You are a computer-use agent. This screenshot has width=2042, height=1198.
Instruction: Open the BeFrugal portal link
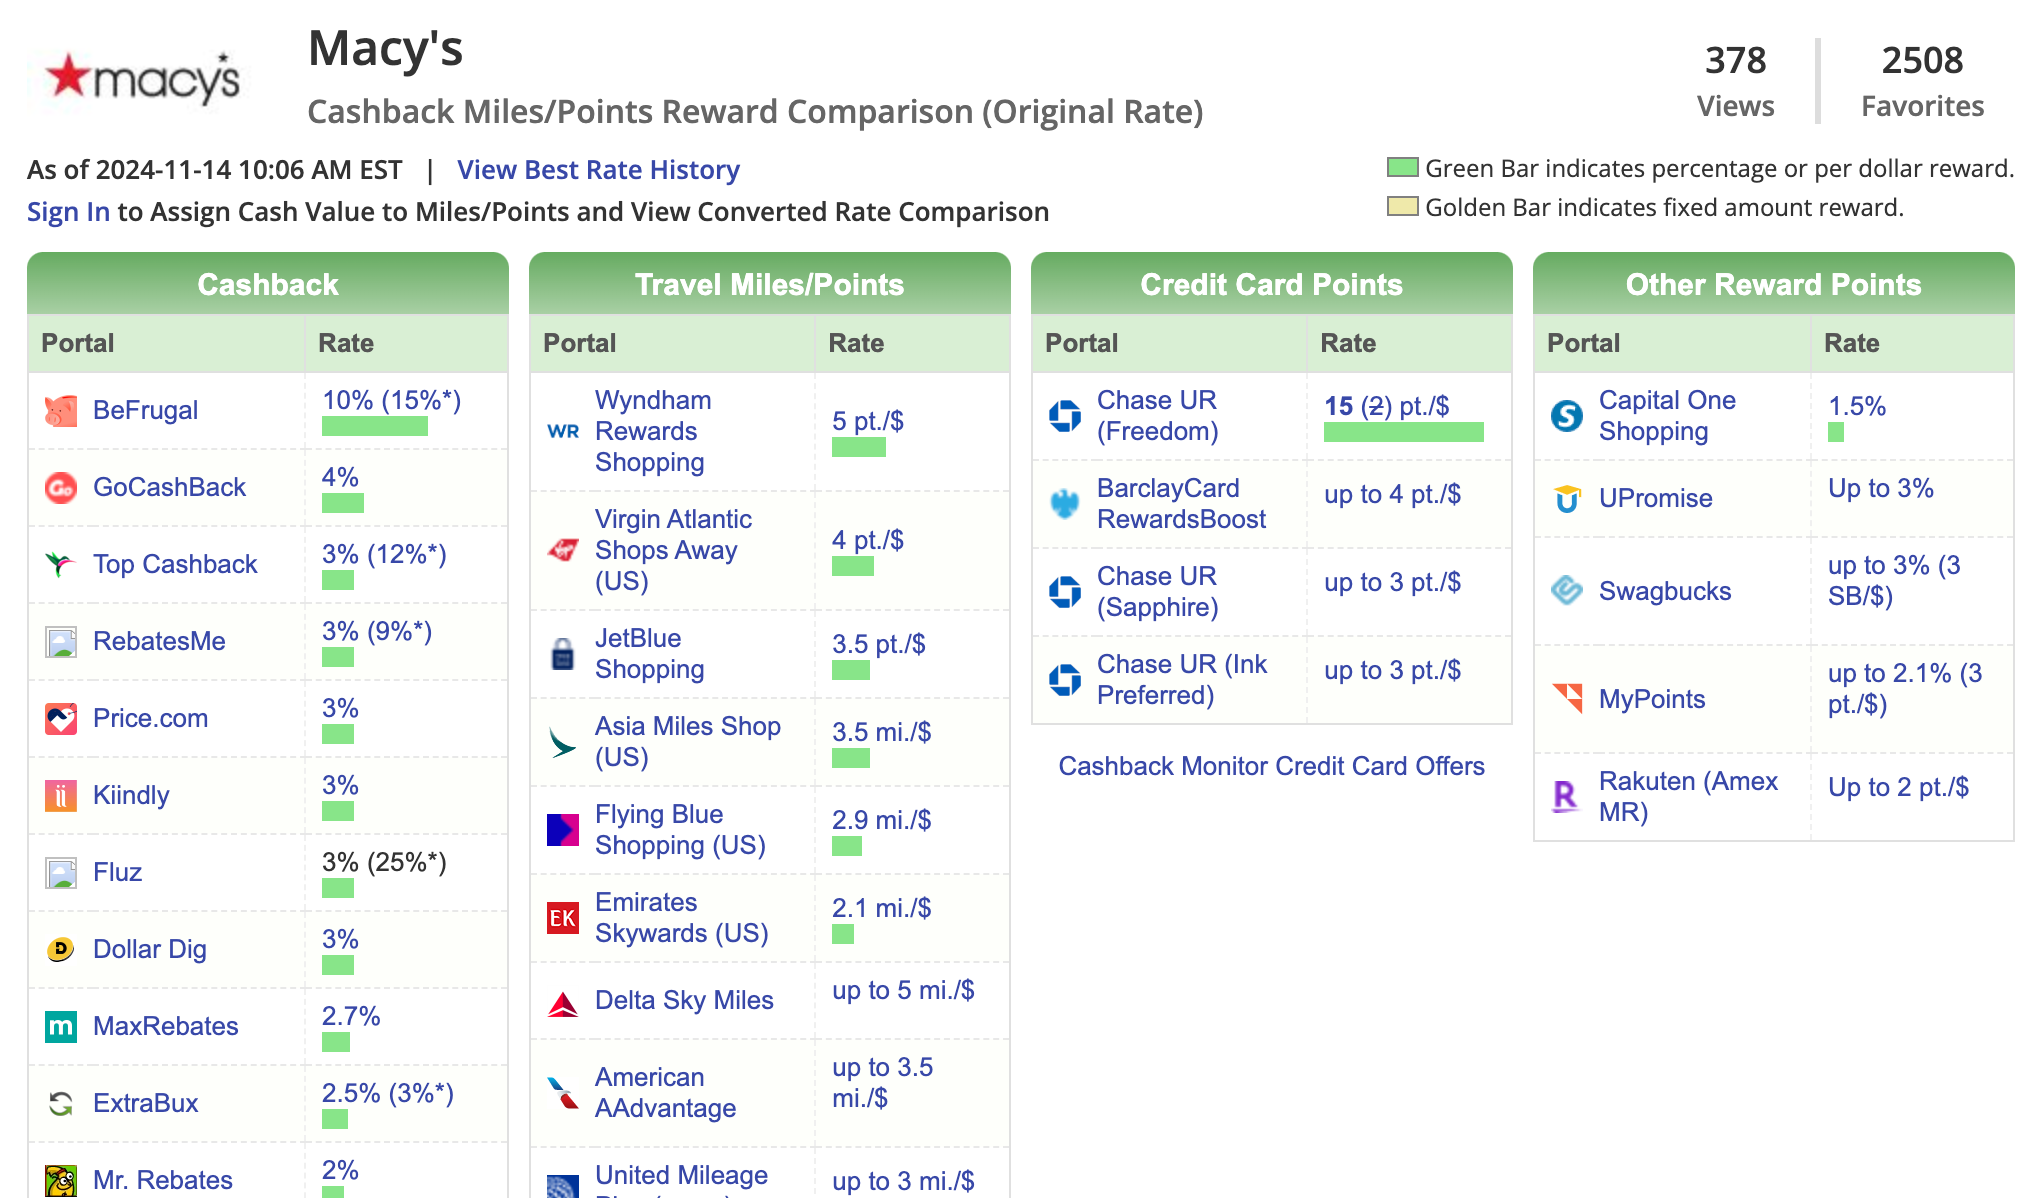click(145, 411)
